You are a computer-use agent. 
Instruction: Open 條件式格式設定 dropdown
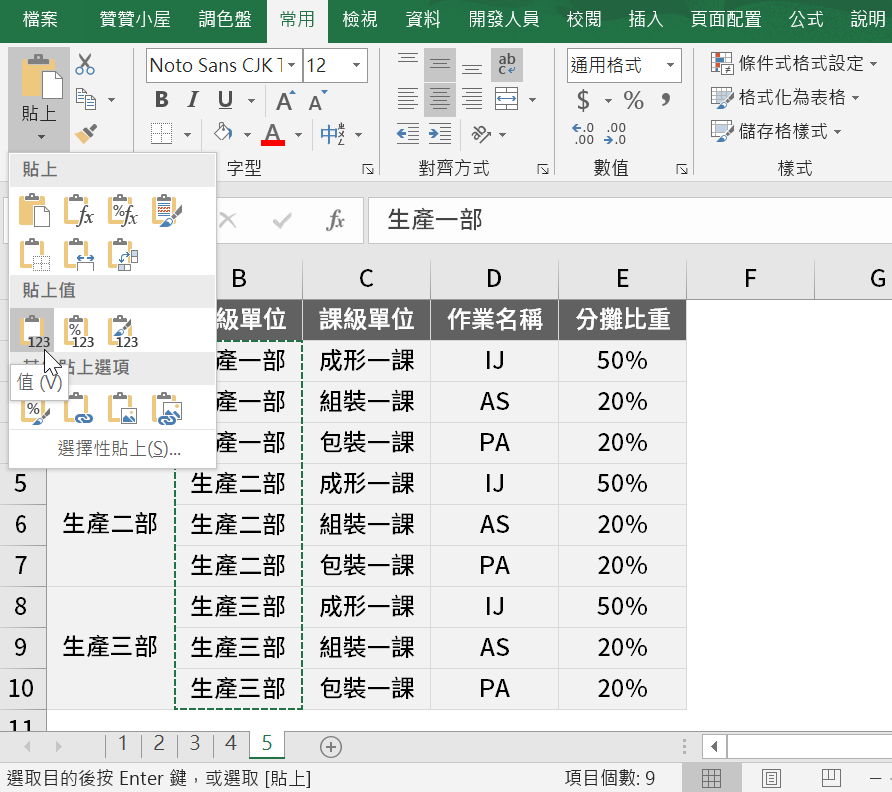coord(794,63)
